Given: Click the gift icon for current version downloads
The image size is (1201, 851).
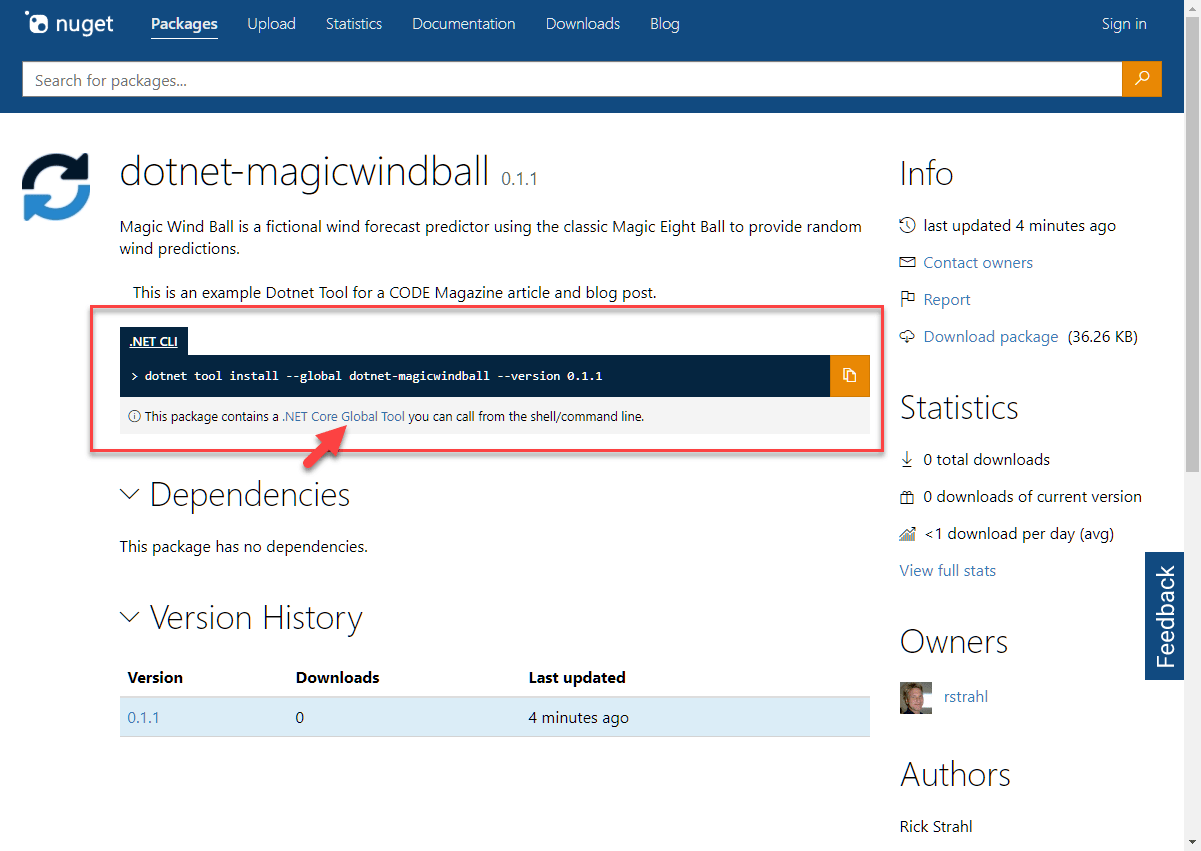Looking at the screenshot, I should 907,496.
